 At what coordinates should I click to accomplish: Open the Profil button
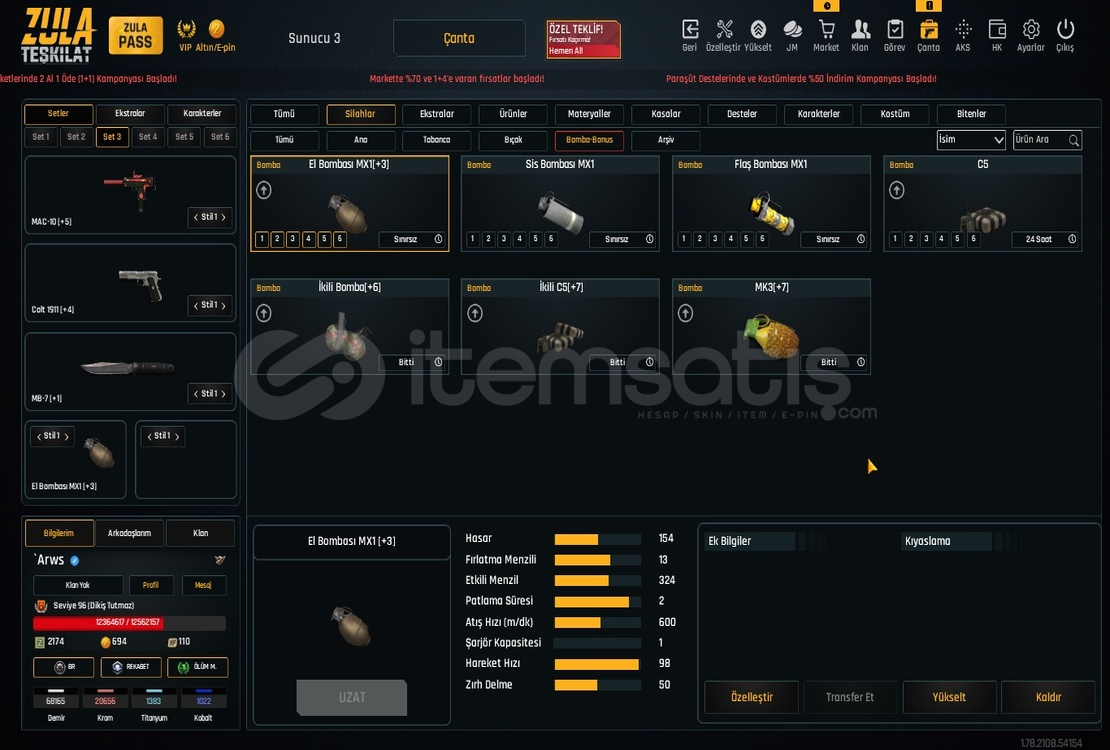point(151,585)
